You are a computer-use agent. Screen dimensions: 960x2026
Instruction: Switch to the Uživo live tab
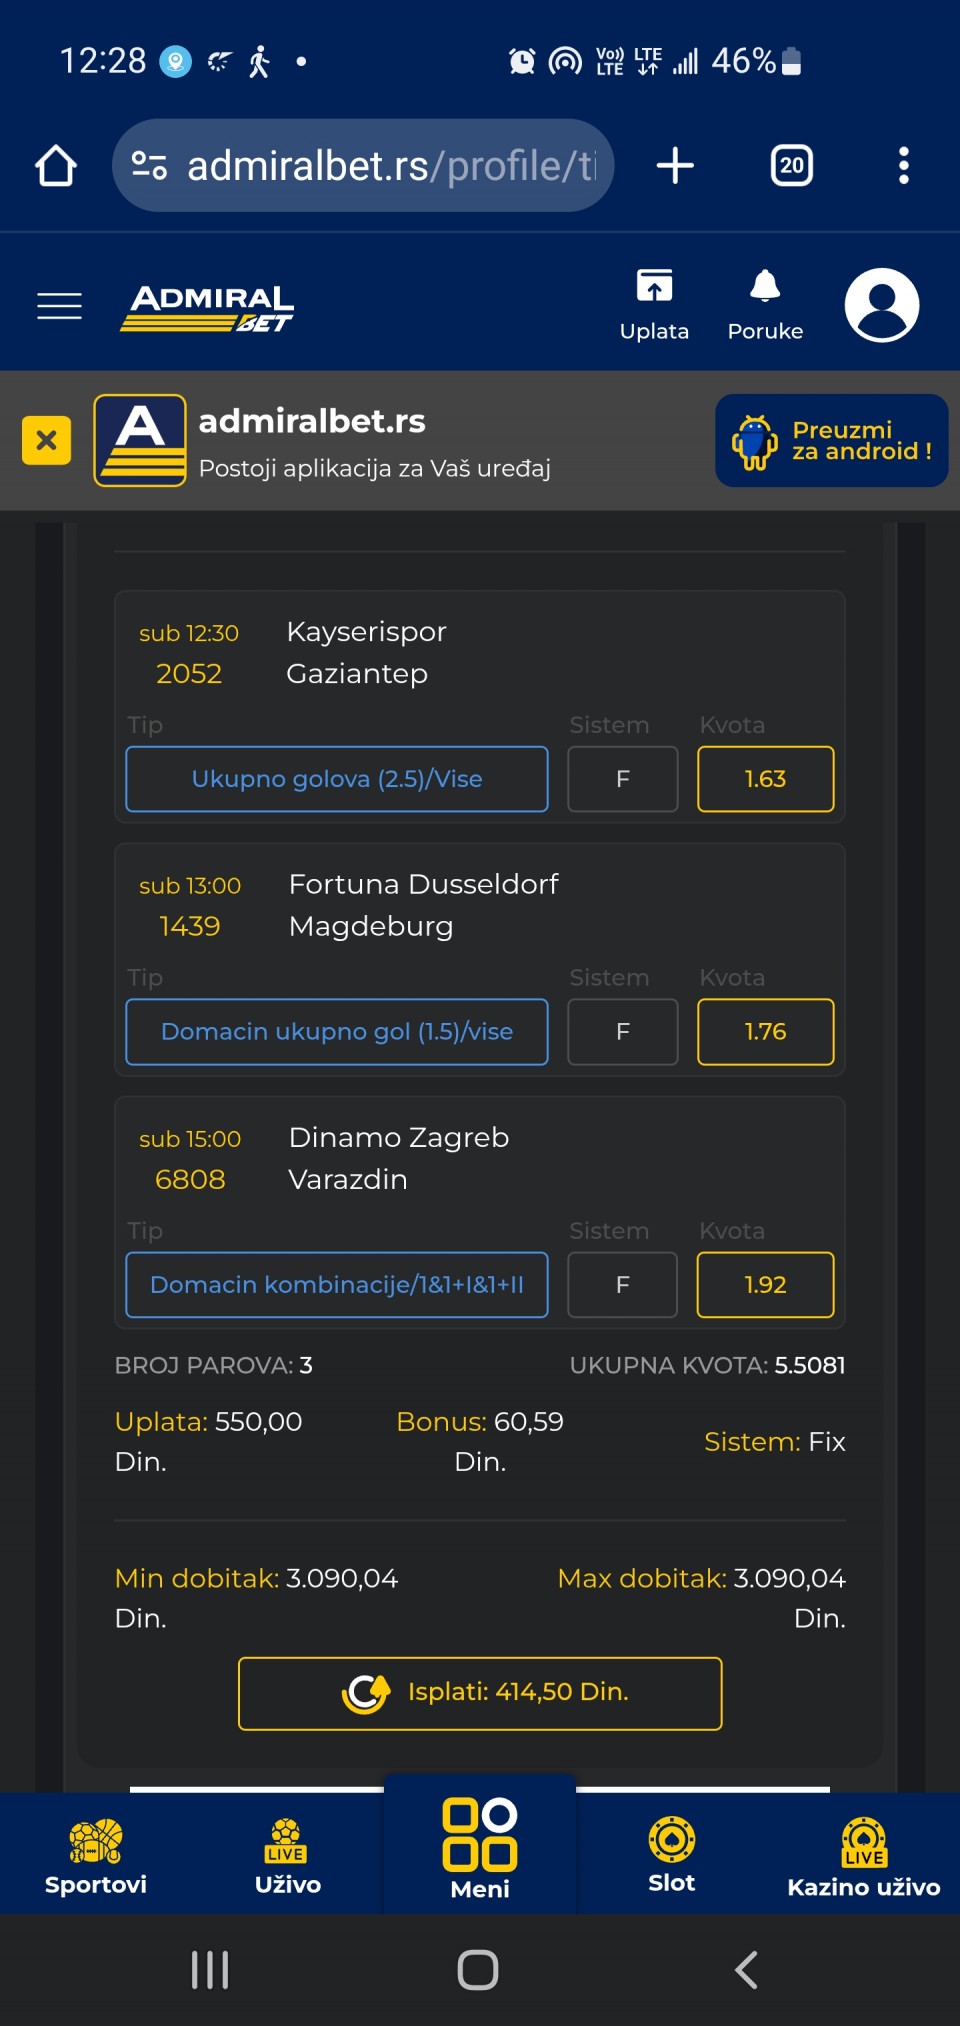[288, 1856]
